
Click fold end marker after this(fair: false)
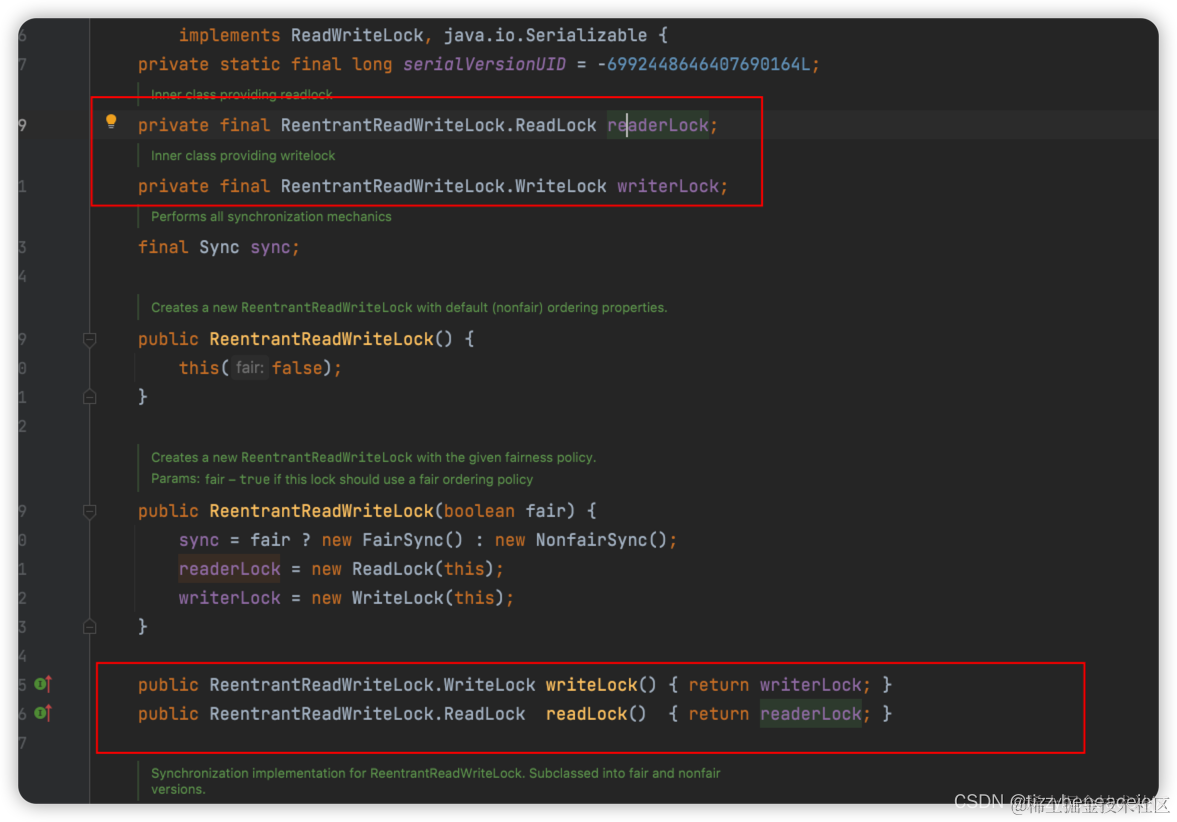coord(89,397)
